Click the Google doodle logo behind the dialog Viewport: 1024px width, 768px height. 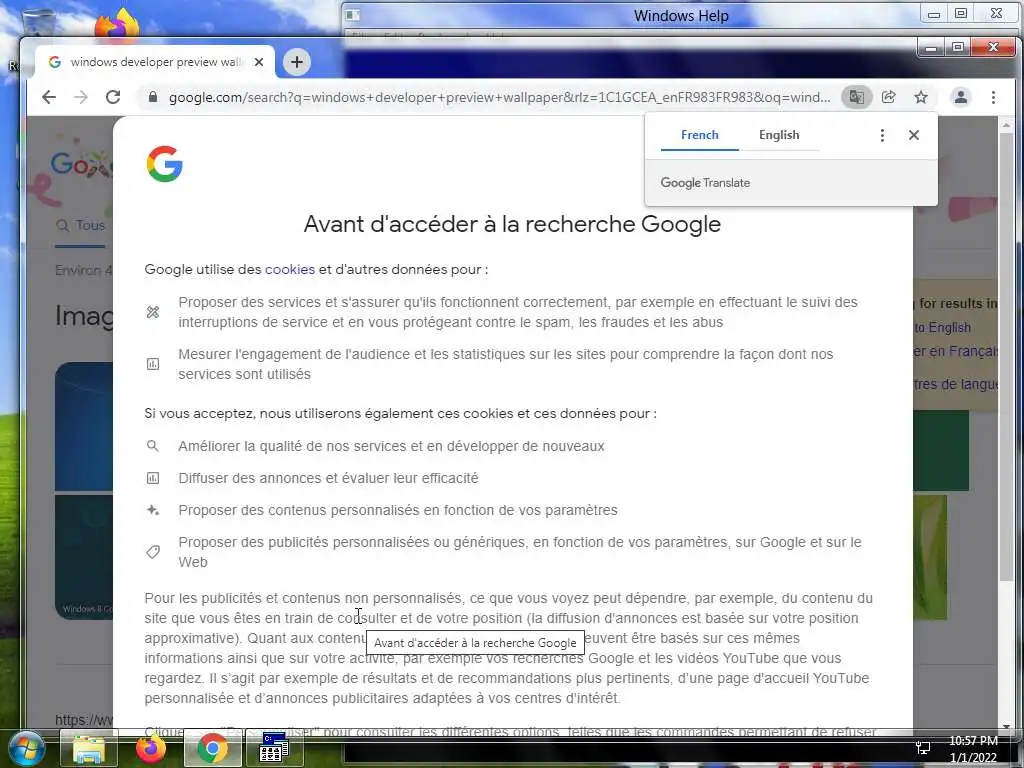[82, 163]
